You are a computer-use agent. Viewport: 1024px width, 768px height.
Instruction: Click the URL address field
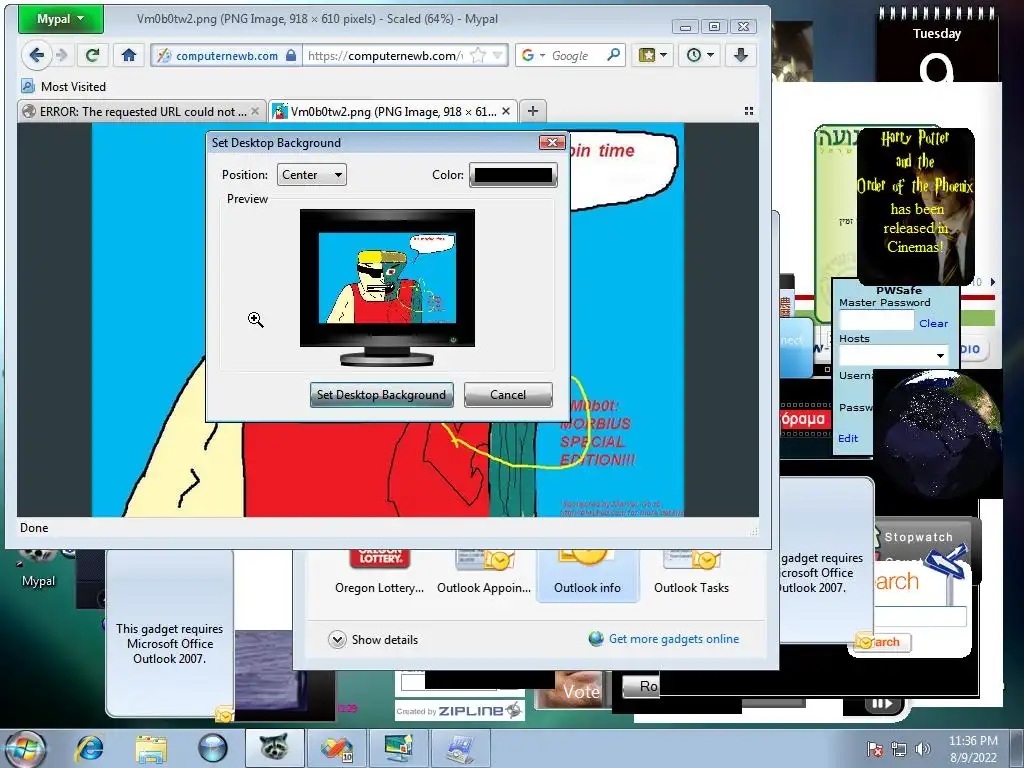click(x=385, y=56)
